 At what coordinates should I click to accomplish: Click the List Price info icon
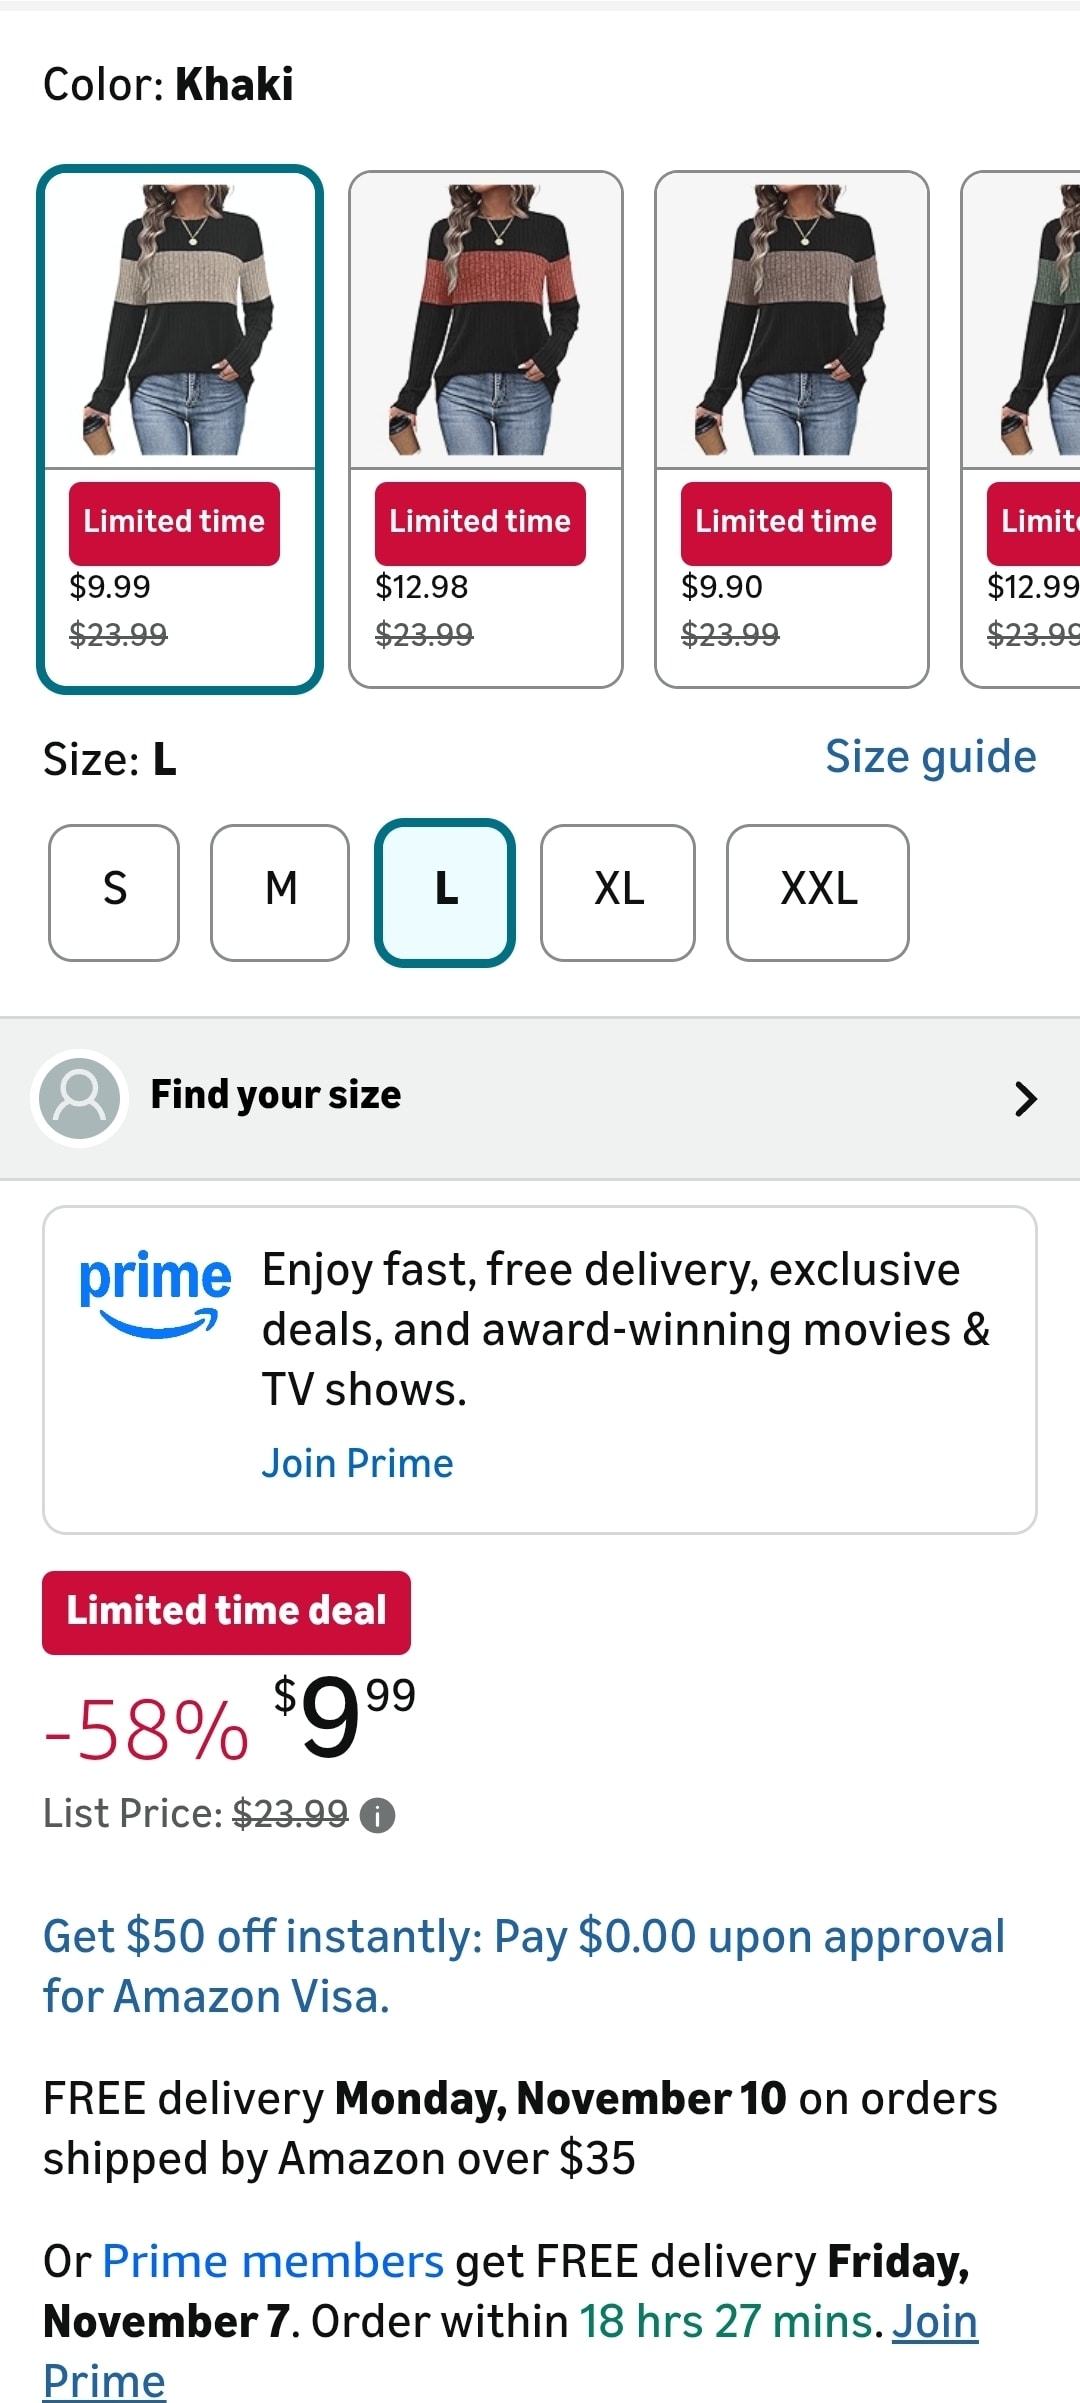[x=377, y=1815]
